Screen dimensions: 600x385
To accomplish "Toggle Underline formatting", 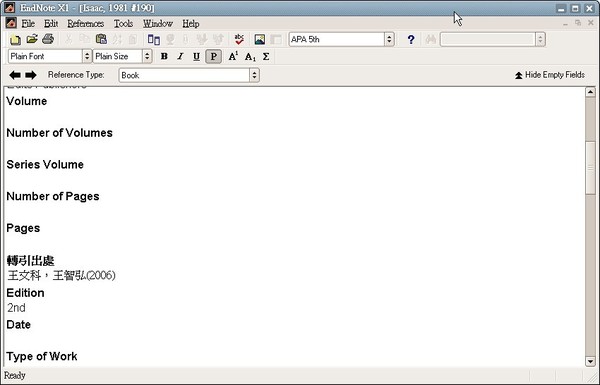I will click(196, 57).
